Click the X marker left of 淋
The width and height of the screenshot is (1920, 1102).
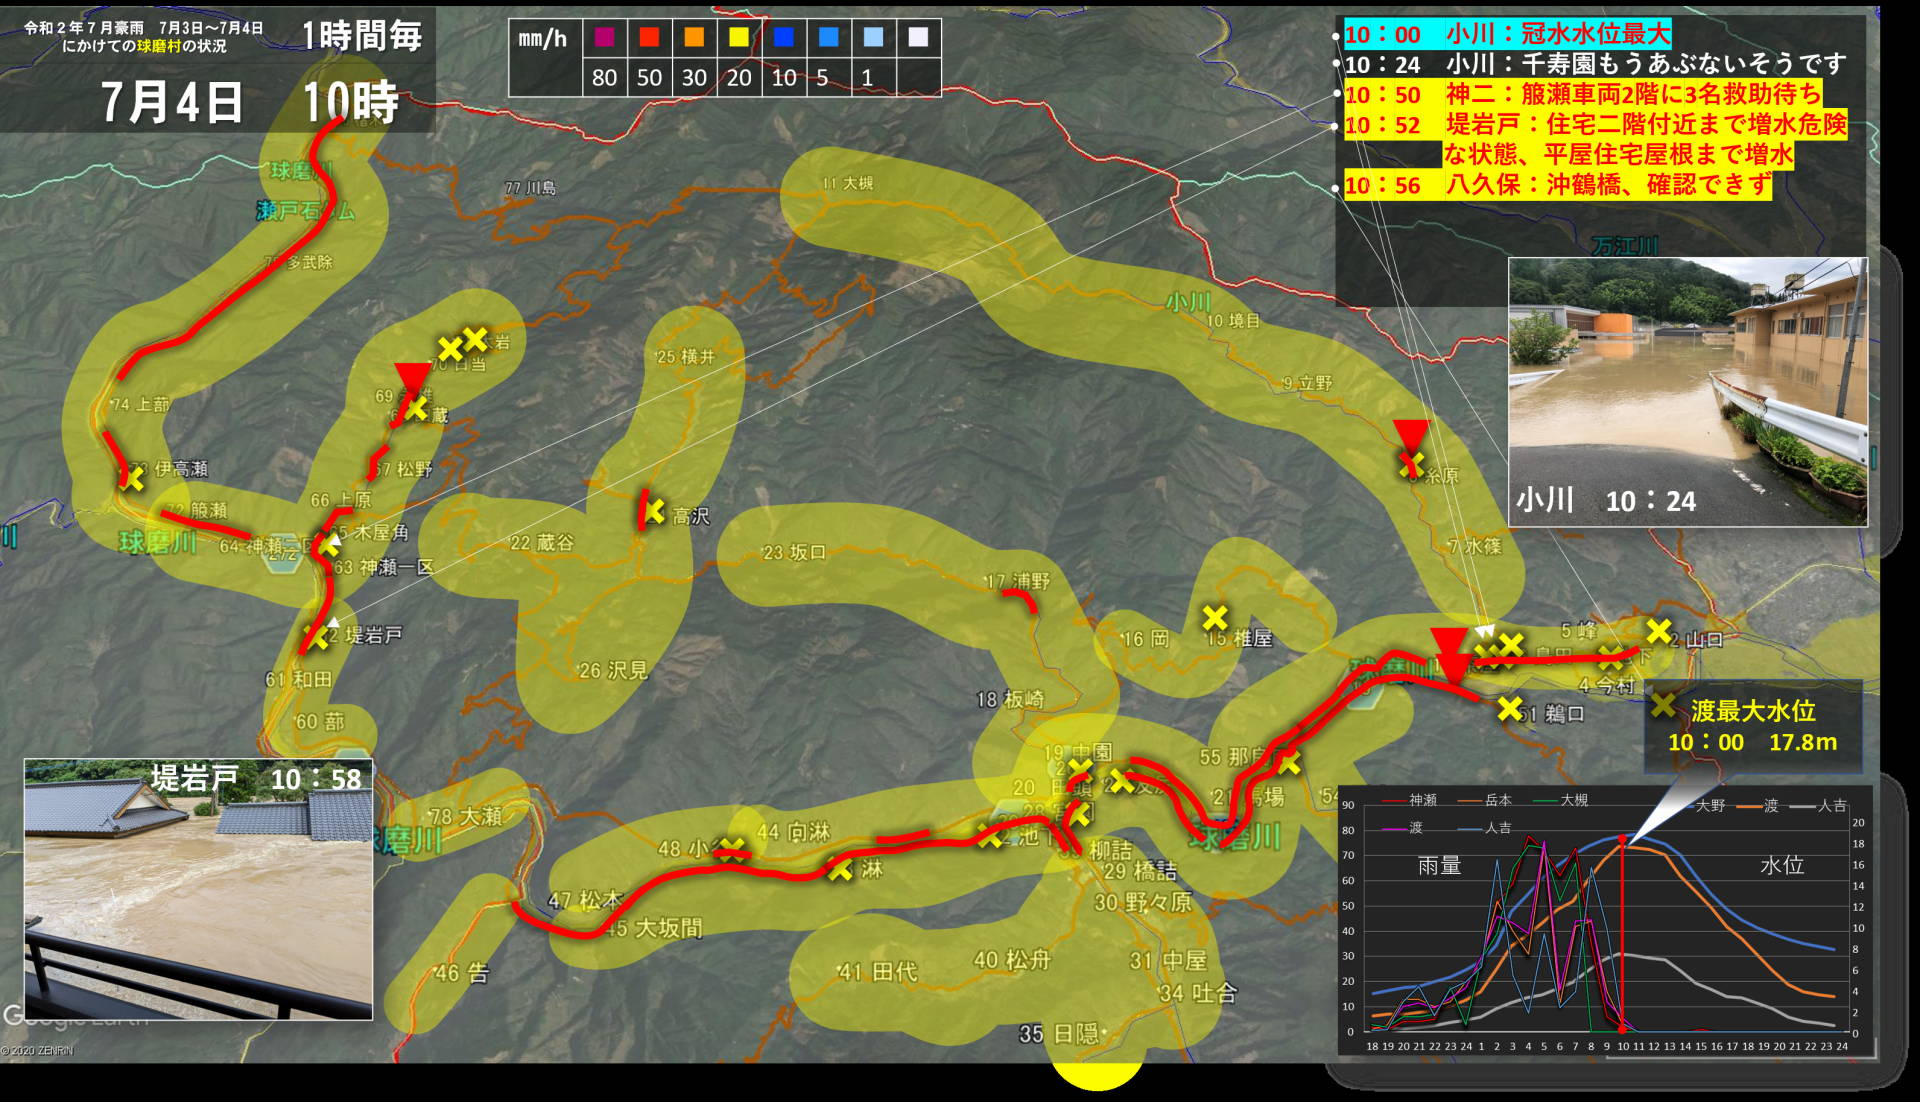840,869
